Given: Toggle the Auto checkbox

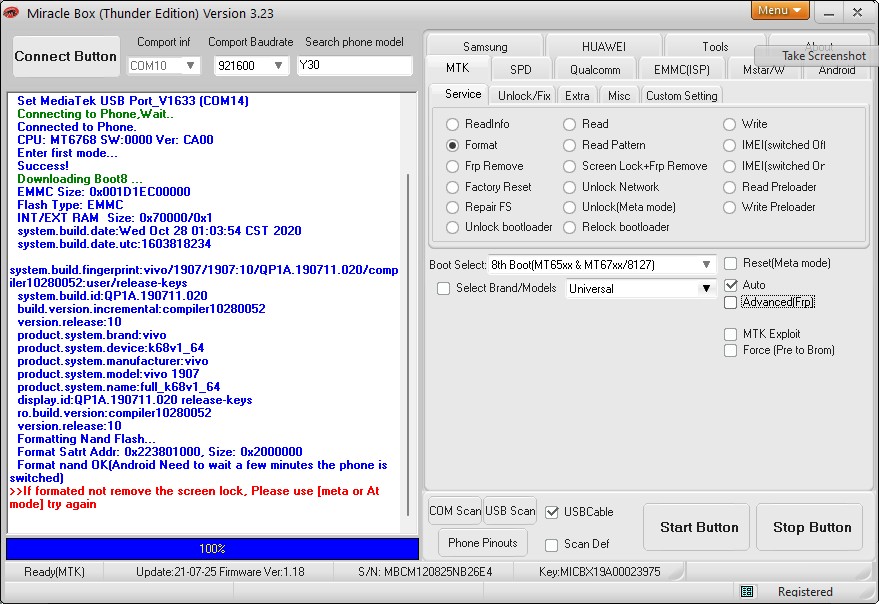Looking at the screenshot, I should pyautogui.click(x=730, y=285).
